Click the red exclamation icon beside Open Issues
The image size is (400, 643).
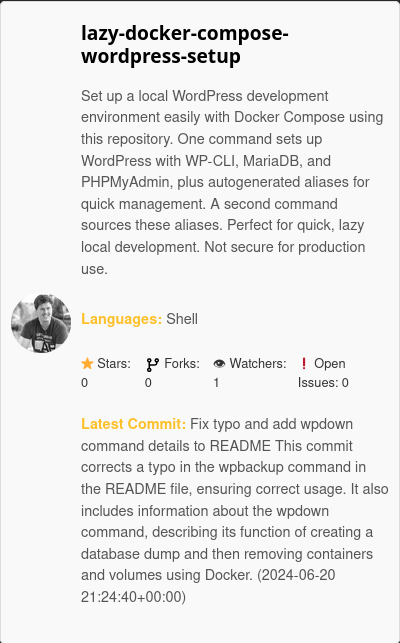304,363
